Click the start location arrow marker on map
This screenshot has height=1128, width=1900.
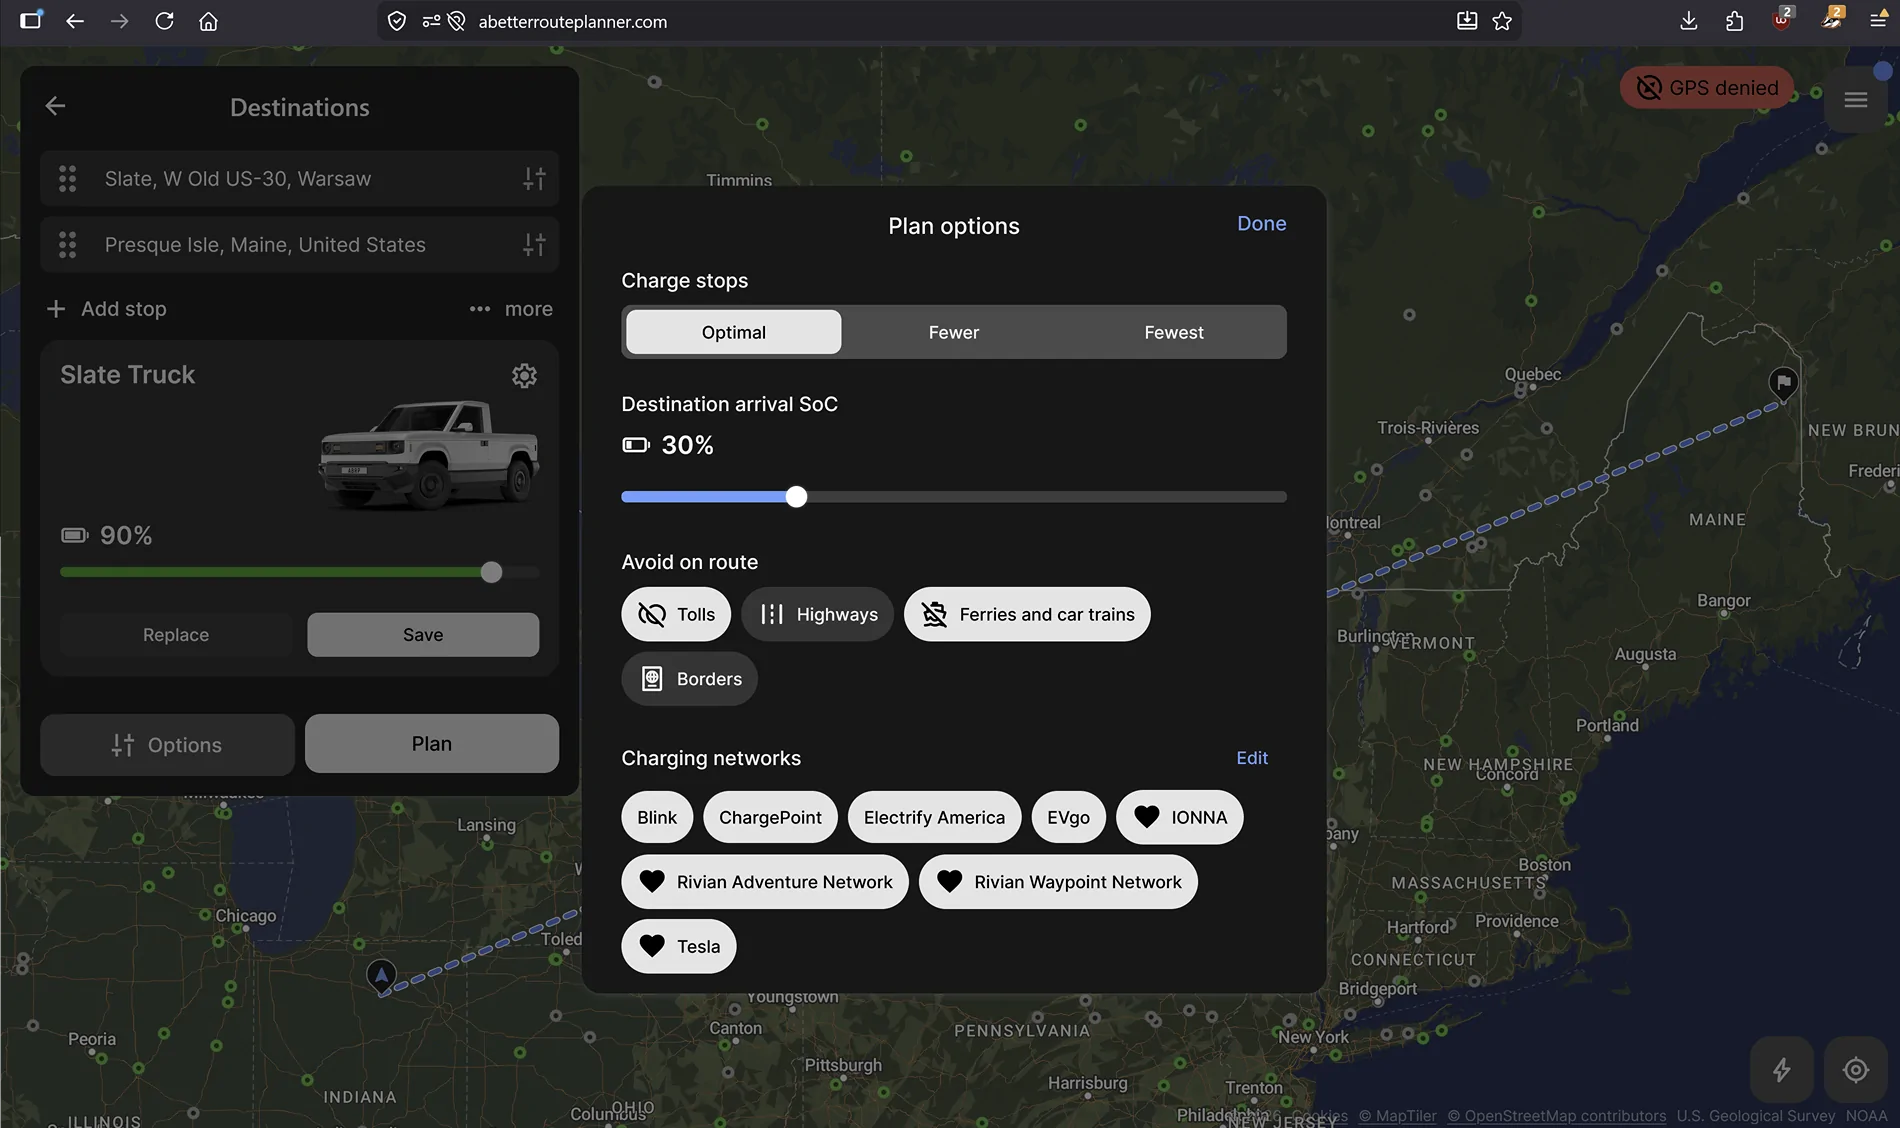point(381,975)
